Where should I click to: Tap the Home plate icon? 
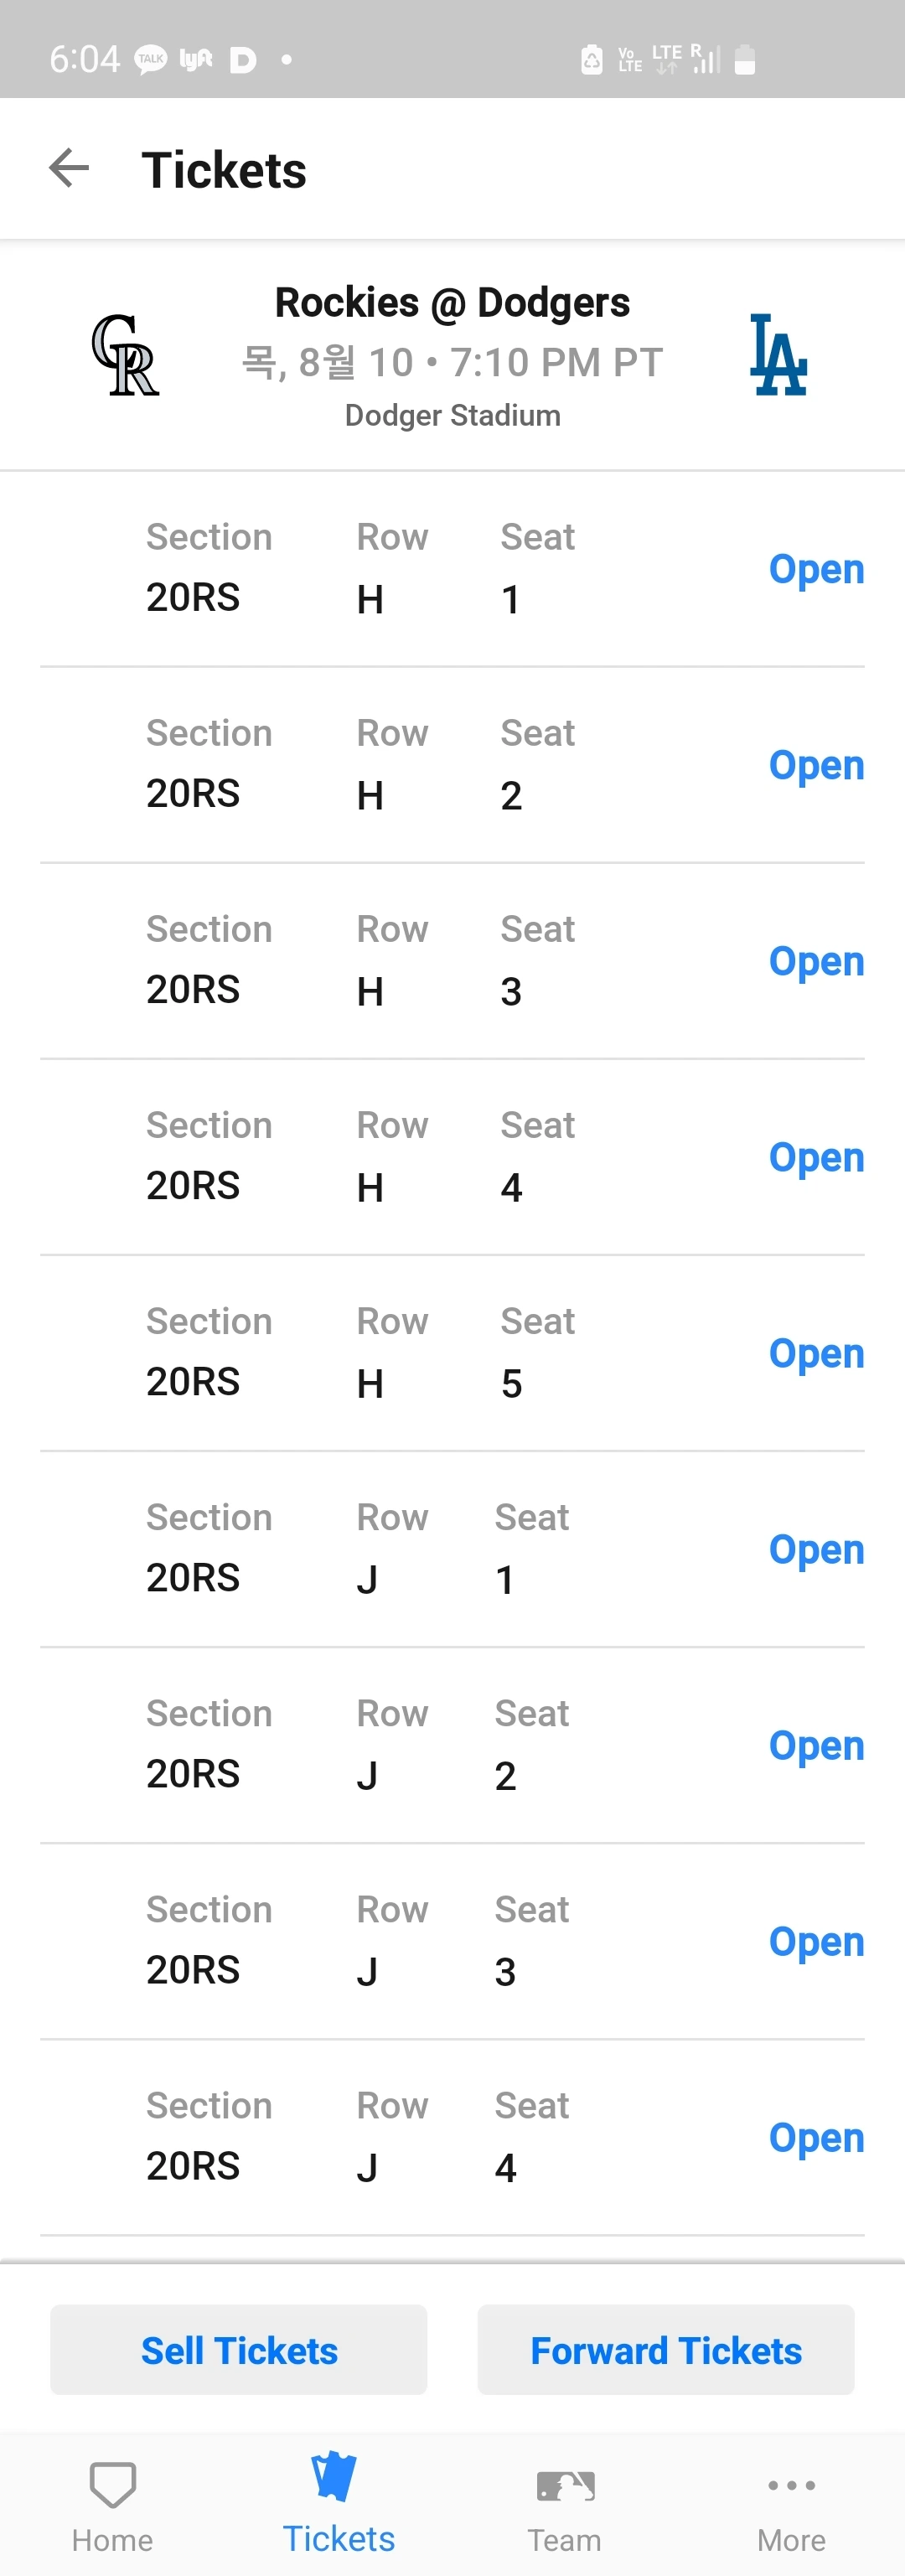tap(113, 2484)
